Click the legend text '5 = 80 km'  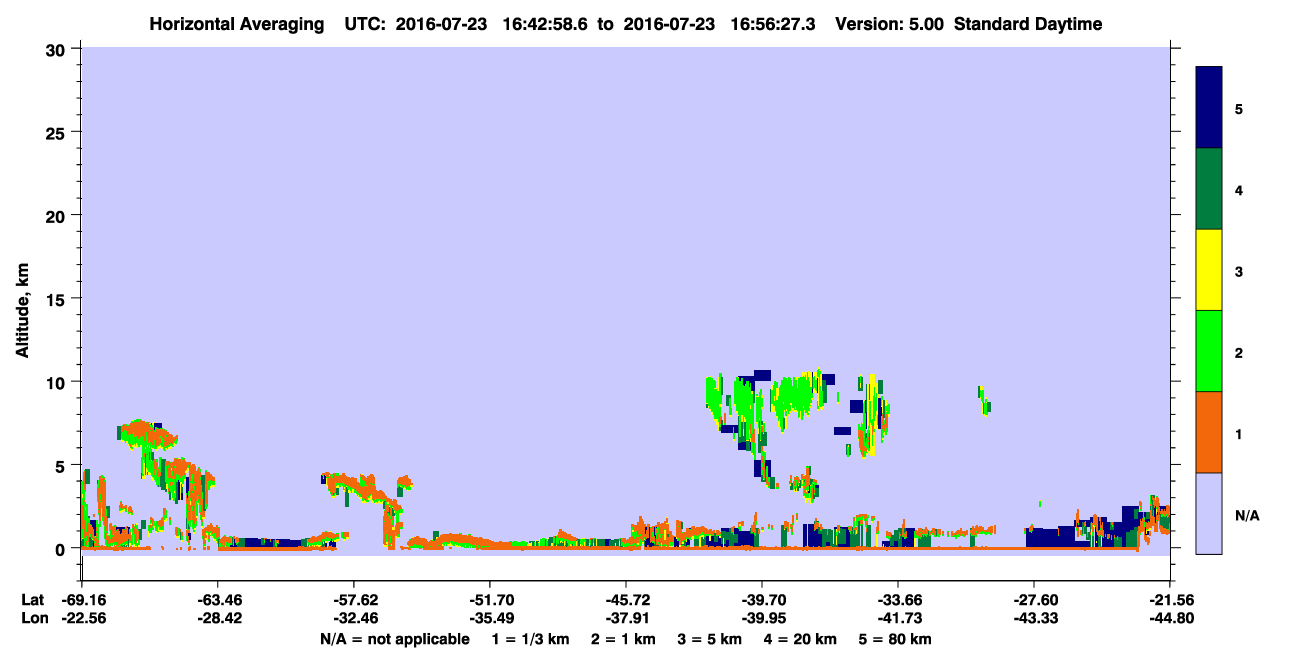(896, 639)
